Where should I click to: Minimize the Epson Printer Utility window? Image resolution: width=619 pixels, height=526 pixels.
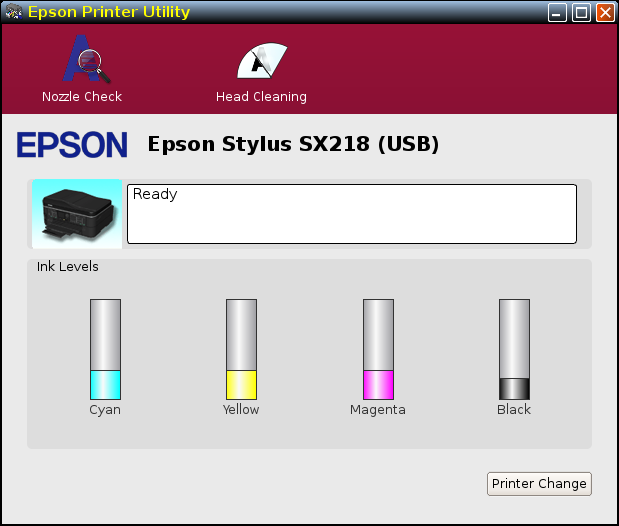point(557,12)
